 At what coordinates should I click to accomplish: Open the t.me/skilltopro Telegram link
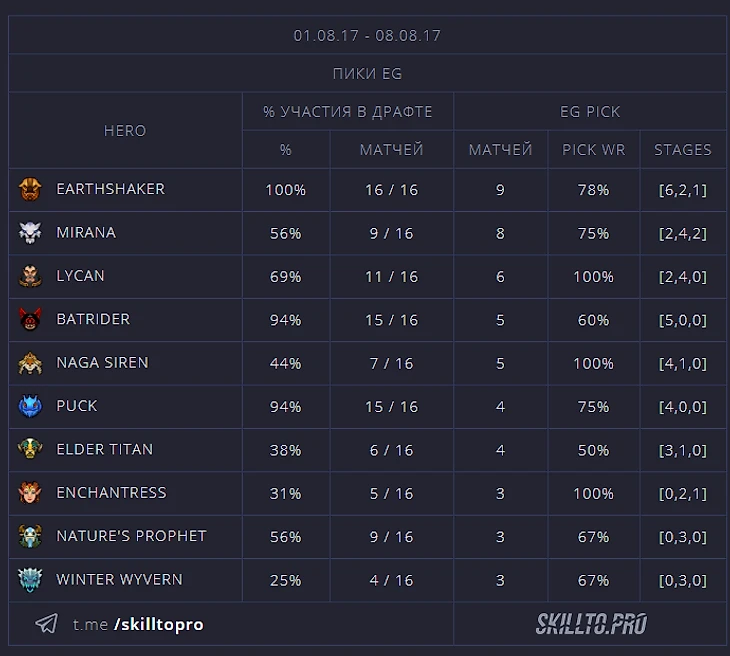point(138,624)
